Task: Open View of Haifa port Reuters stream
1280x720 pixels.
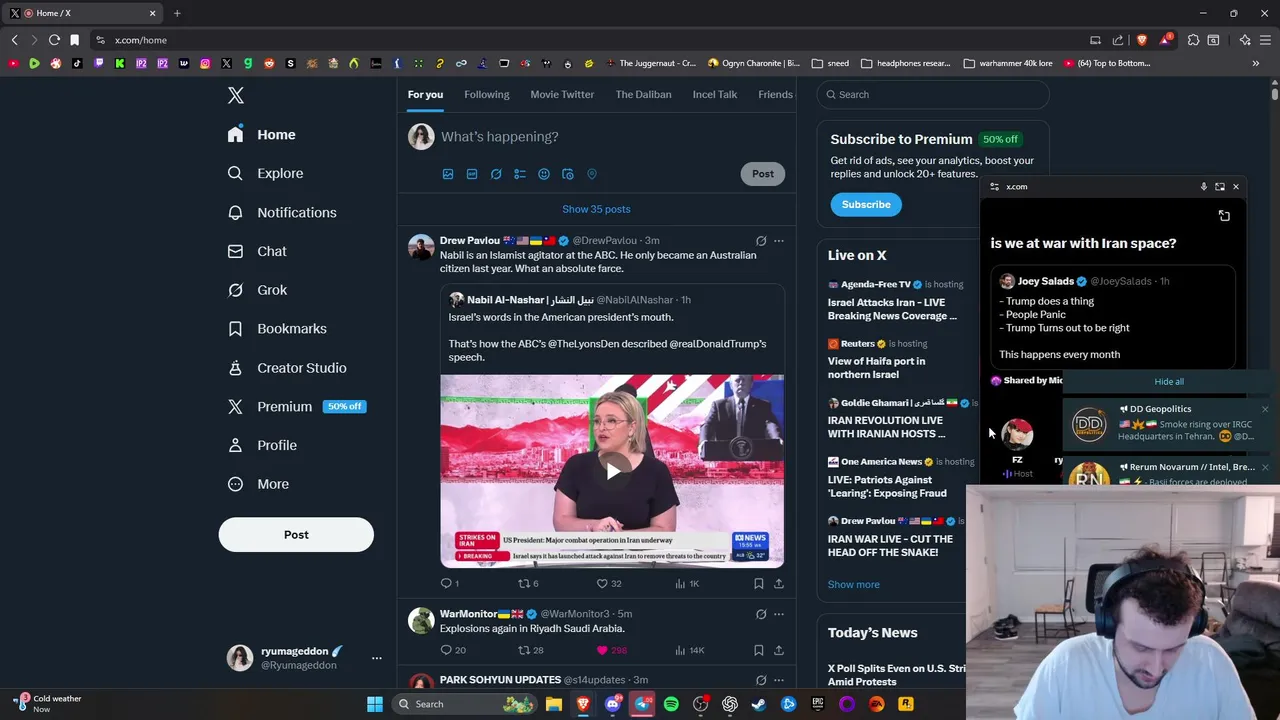Action: pyautogui.click(x=876, y=368)
